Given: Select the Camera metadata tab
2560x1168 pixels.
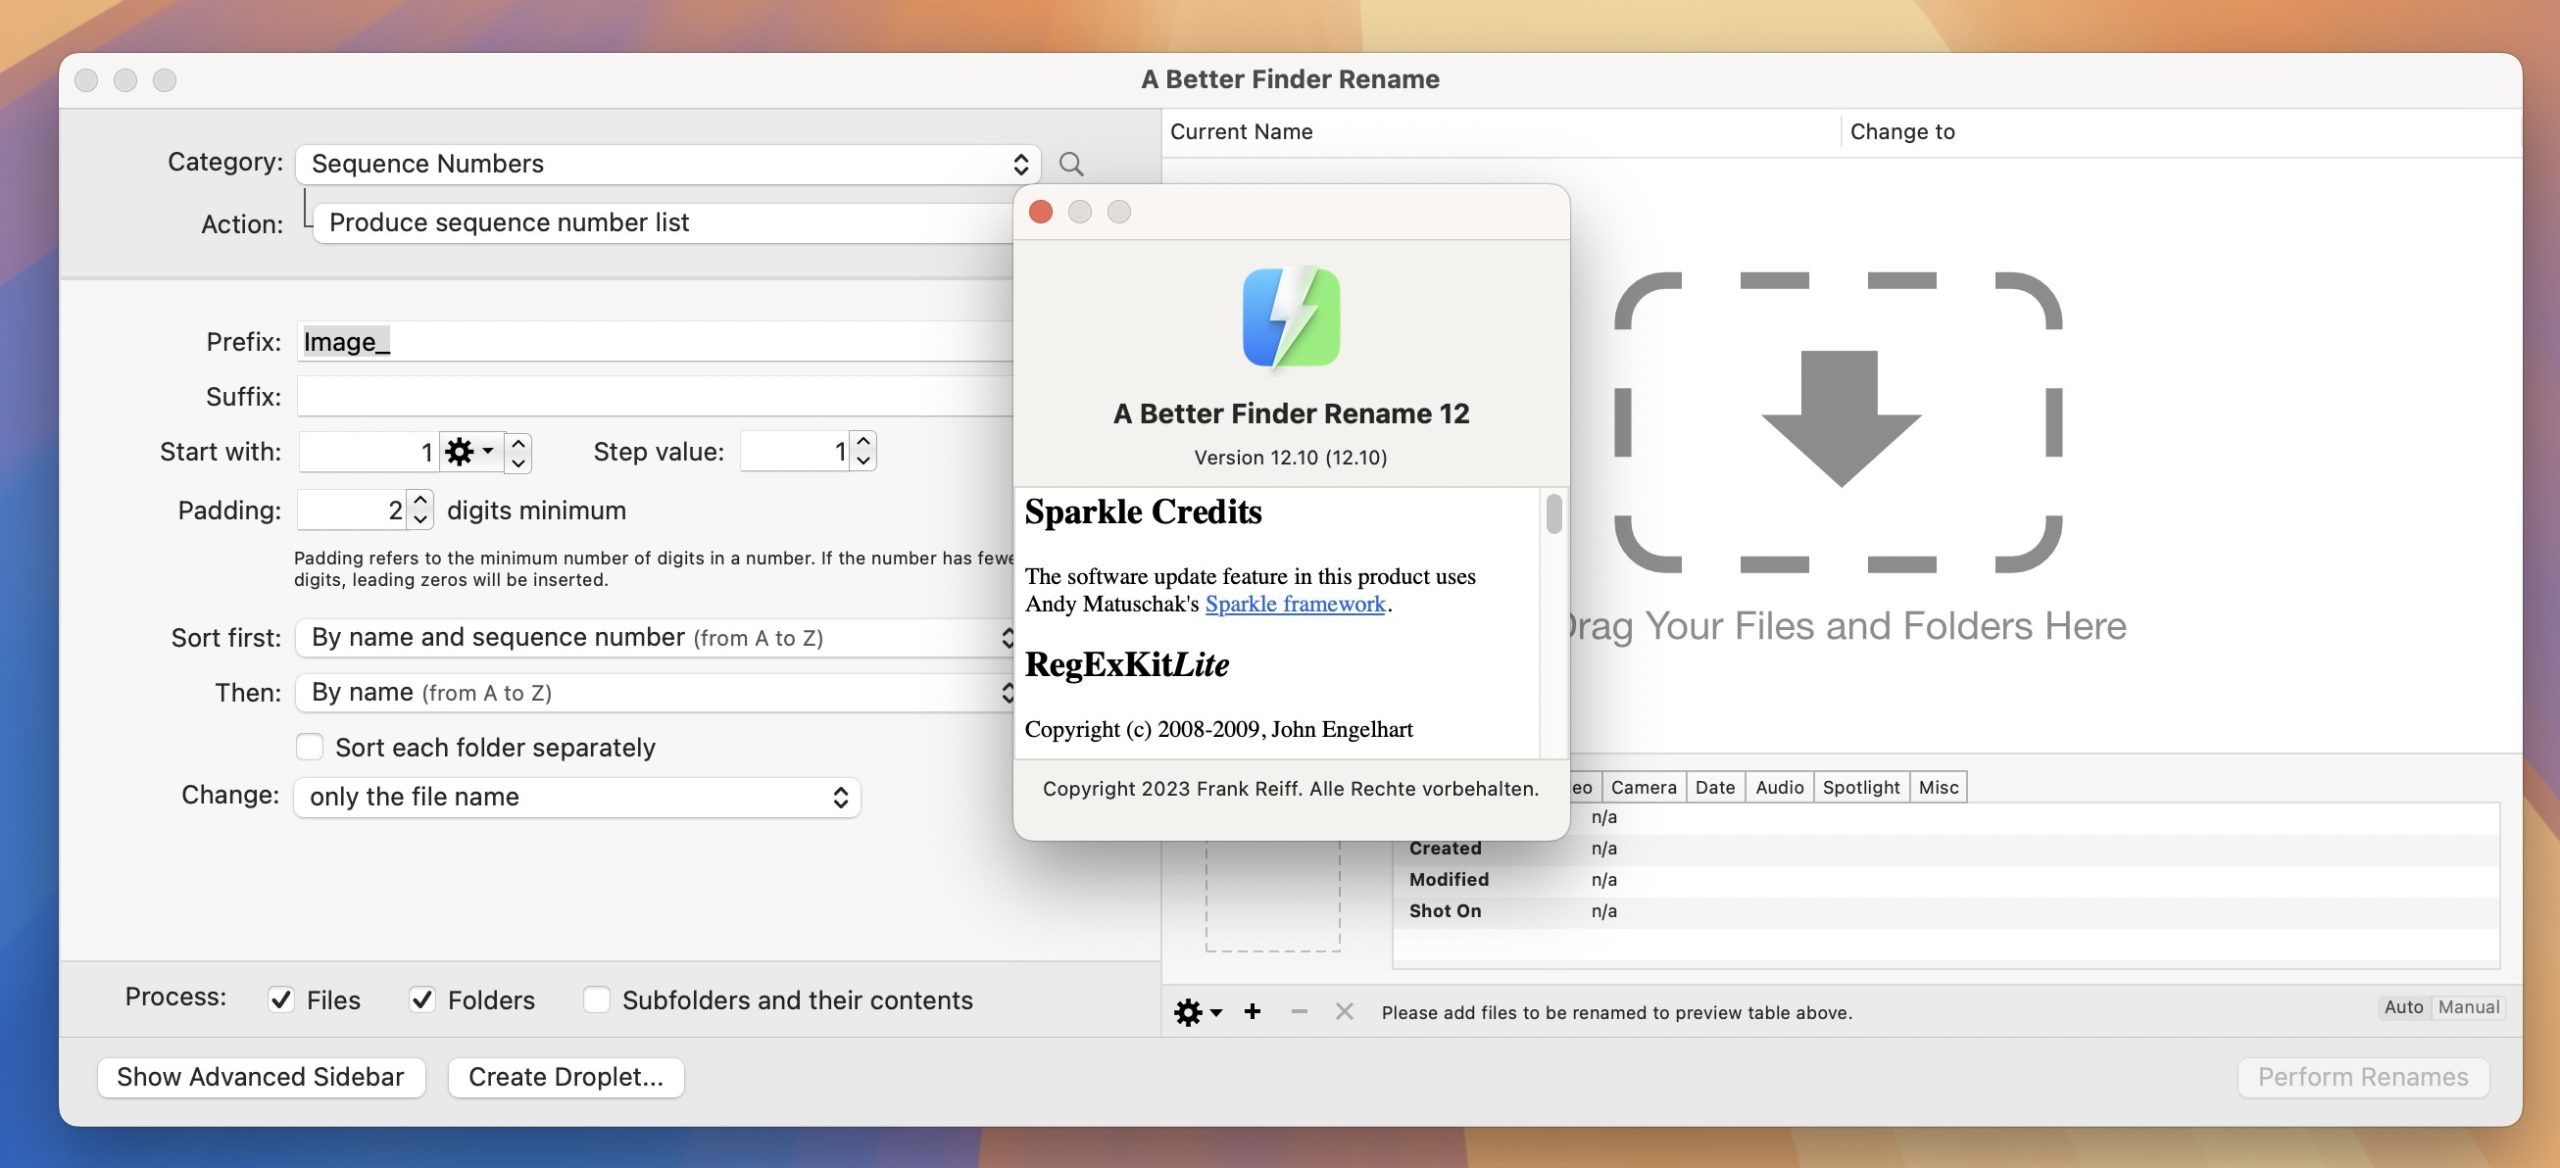Looking at the screenshot, I should click(x=1643, y=787).
